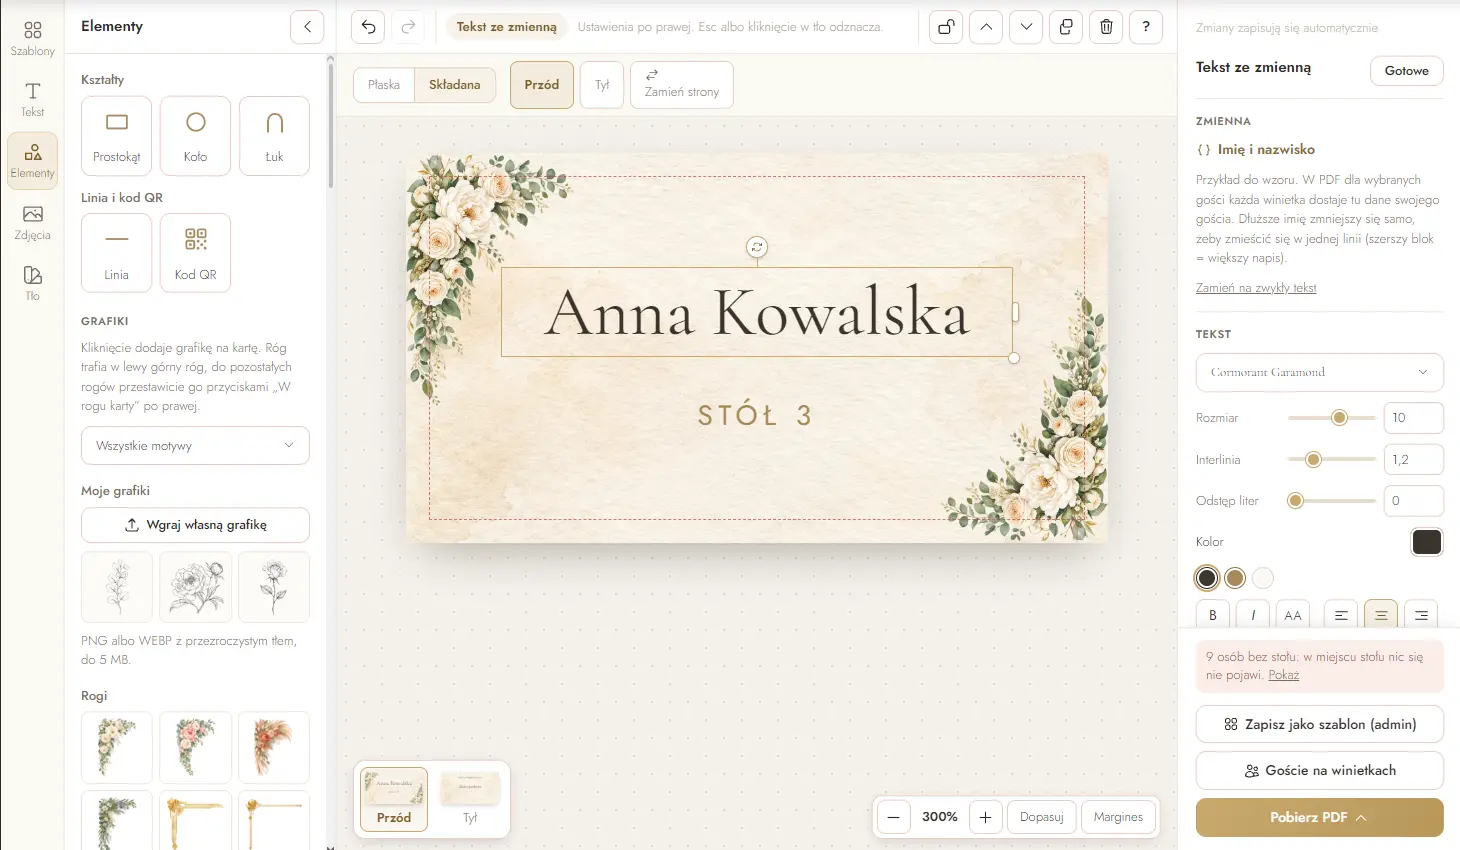Duplicate the selected element
1460x850 pixels.
[x=1066, y=27]
